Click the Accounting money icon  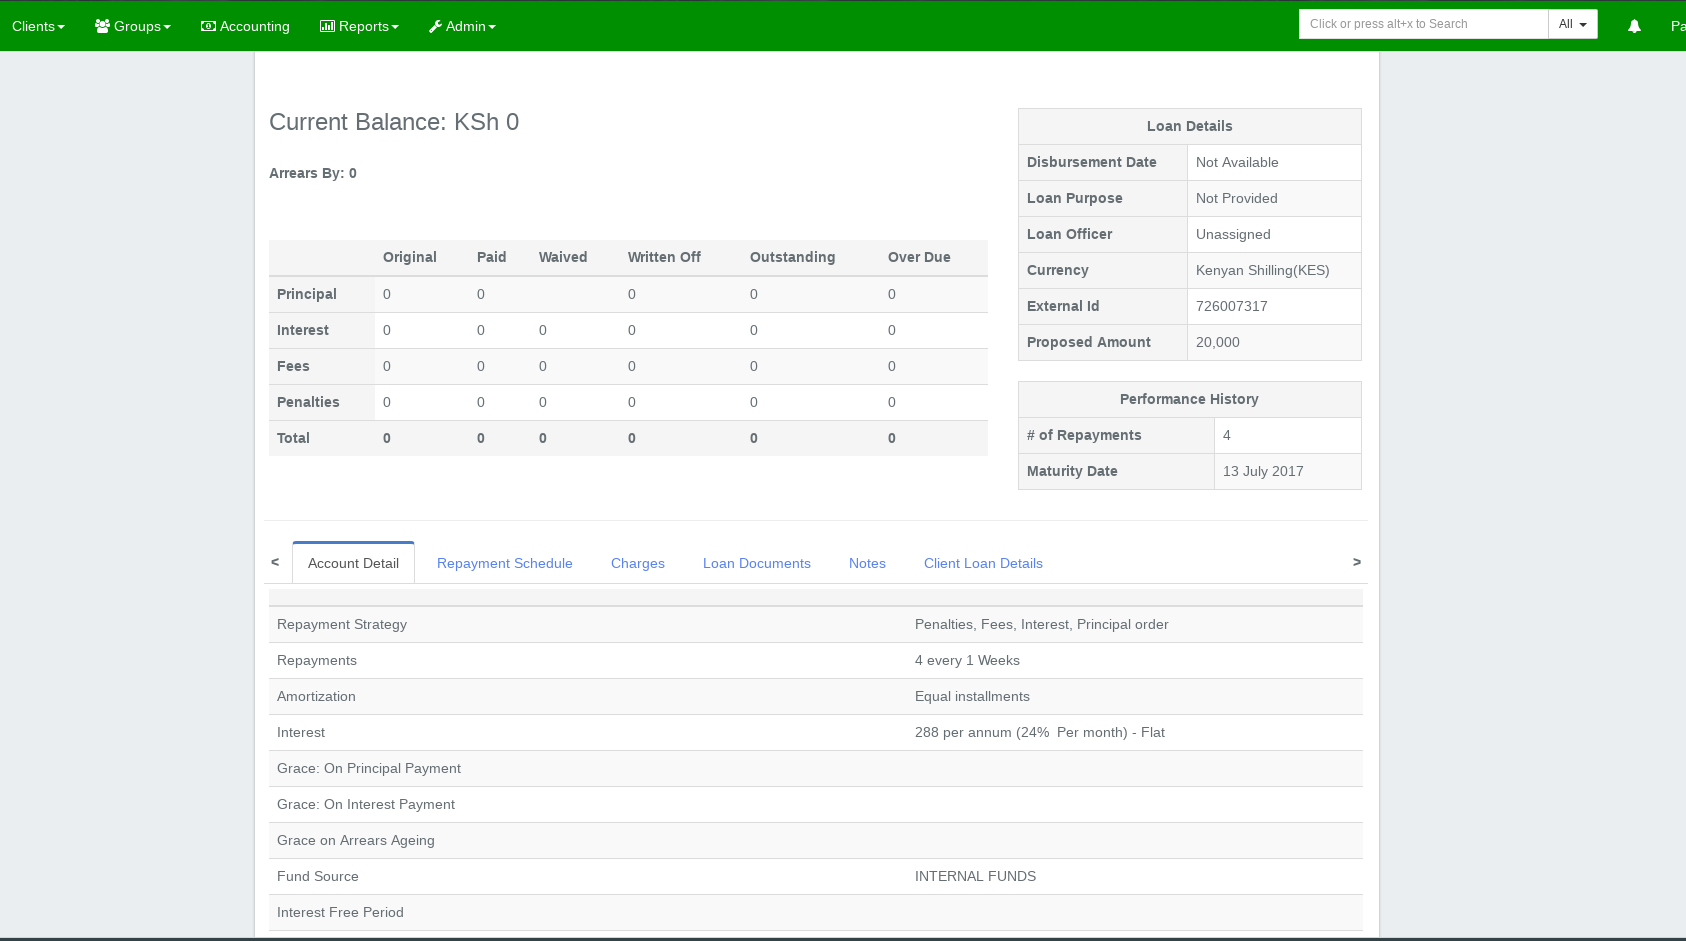[x=208, y=26]
